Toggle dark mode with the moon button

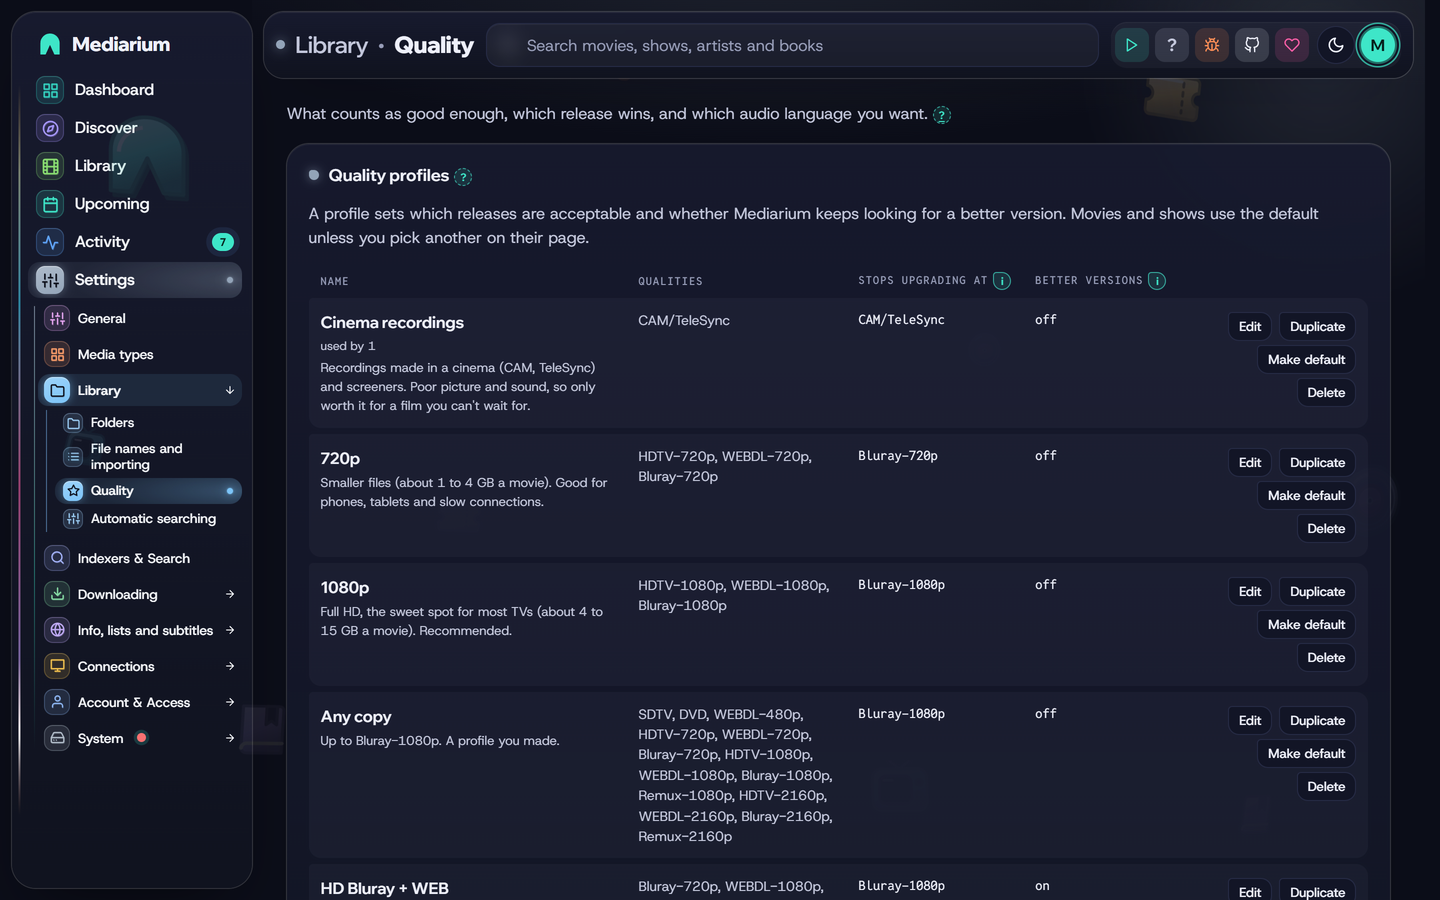tap(1335, 45)
